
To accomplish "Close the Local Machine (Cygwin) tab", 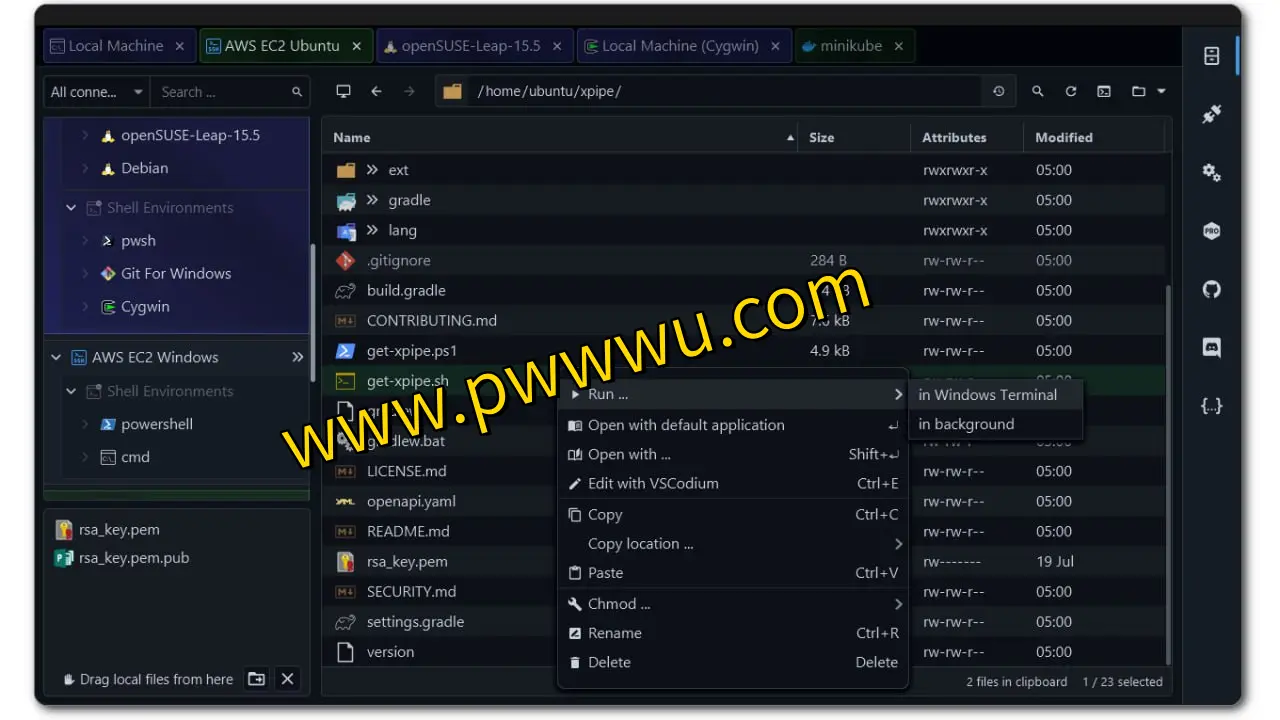I will click(777, 46).
